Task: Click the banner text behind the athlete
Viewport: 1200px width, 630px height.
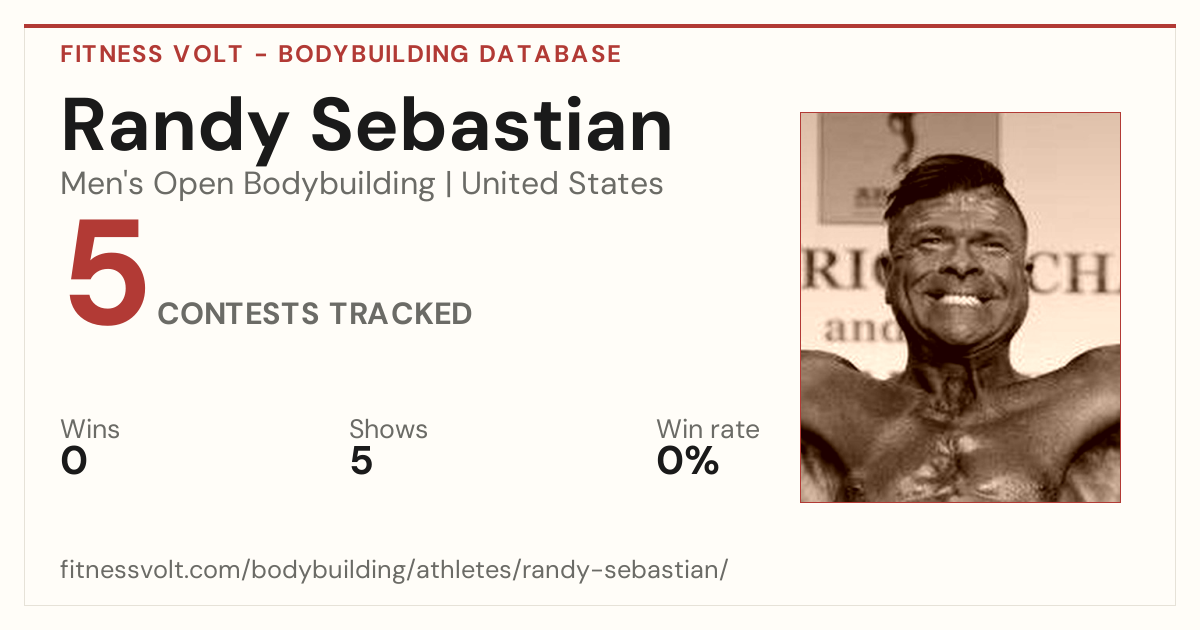Action: point(960,300)
